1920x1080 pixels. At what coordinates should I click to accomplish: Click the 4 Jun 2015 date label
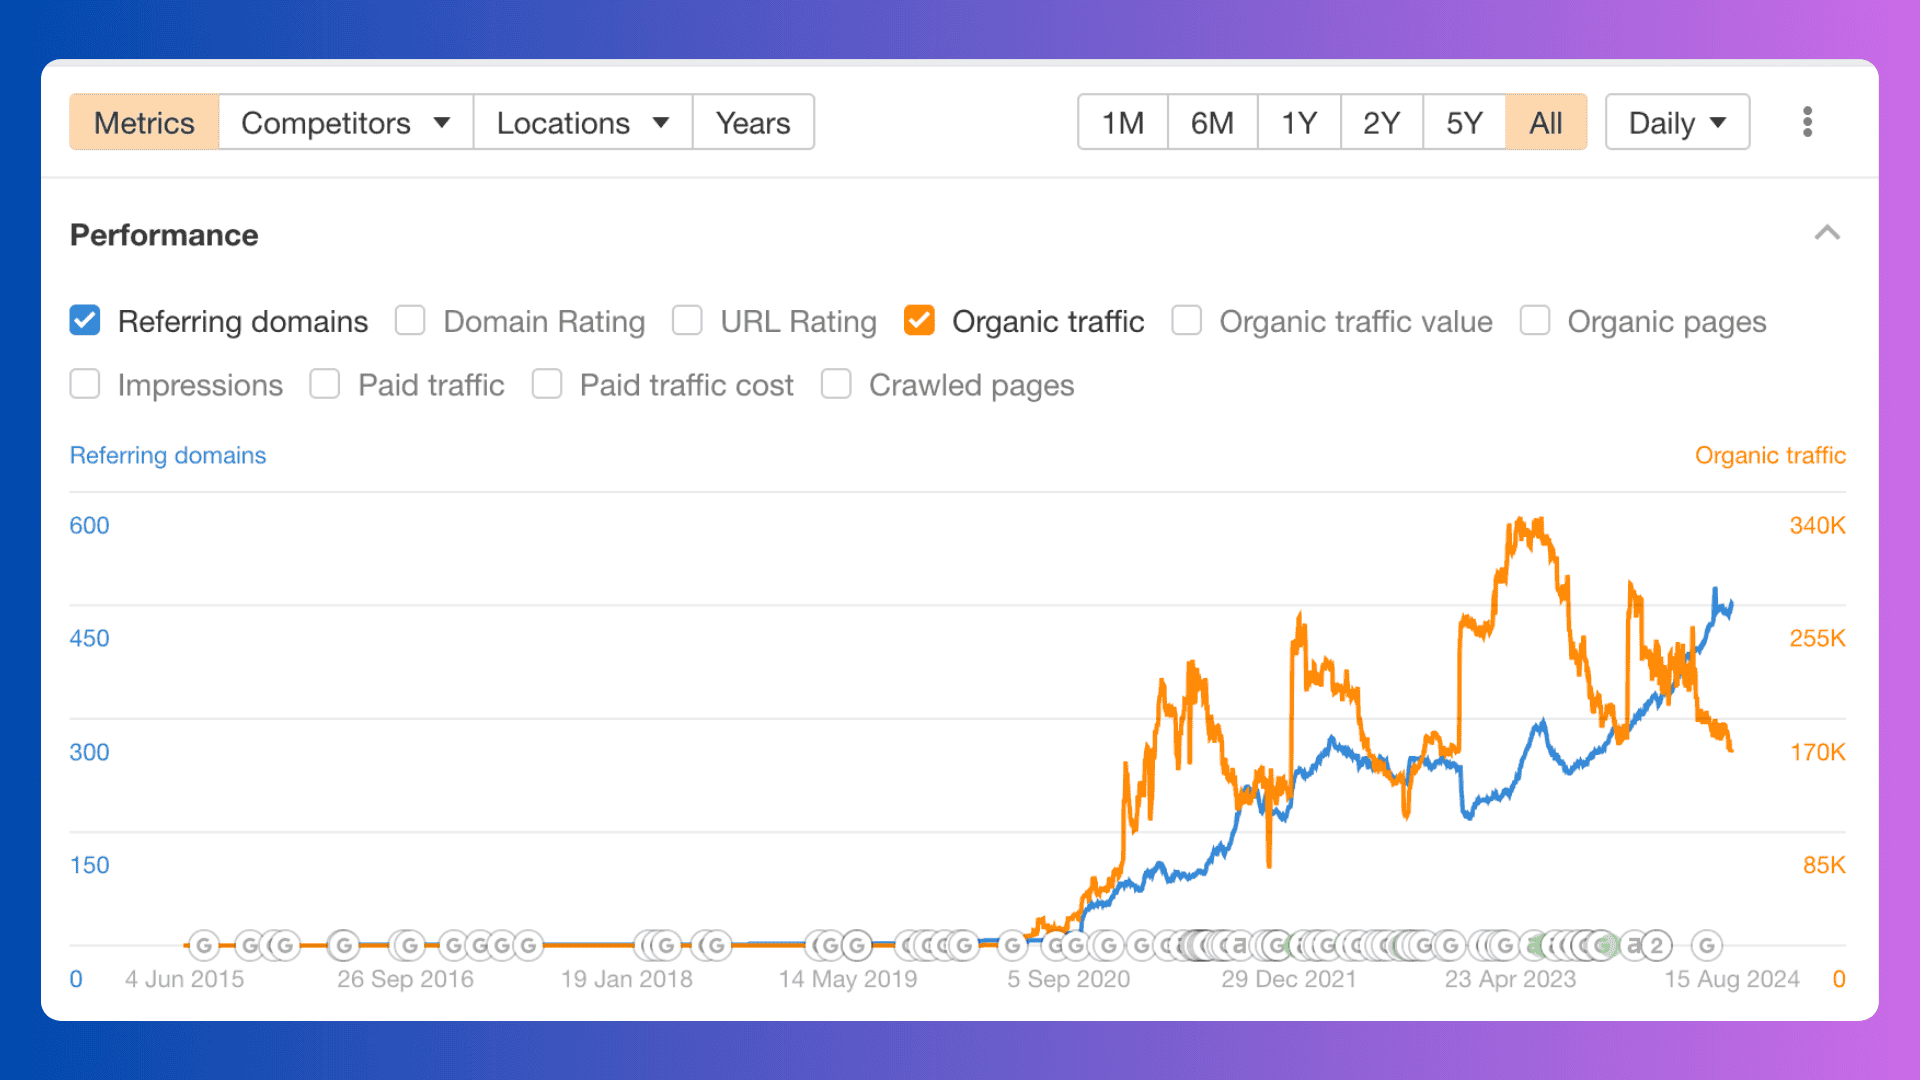point(184,979)
